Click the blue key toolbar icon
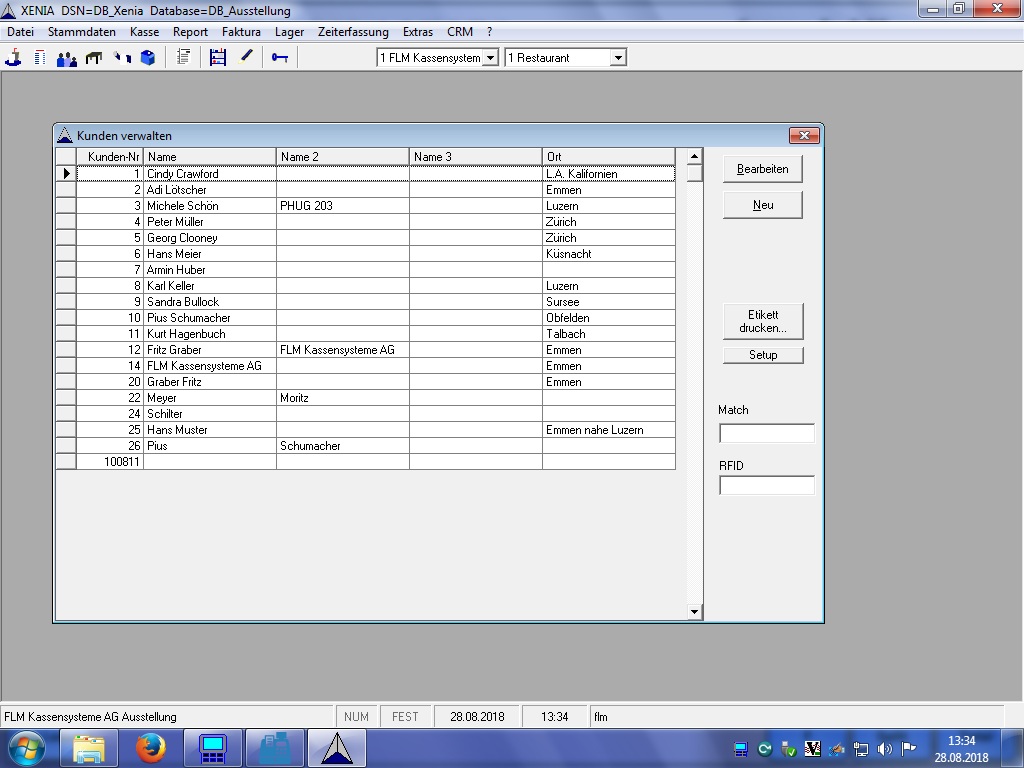The width and height of the screenshot is (1024, 768). (x=280, y=58)
